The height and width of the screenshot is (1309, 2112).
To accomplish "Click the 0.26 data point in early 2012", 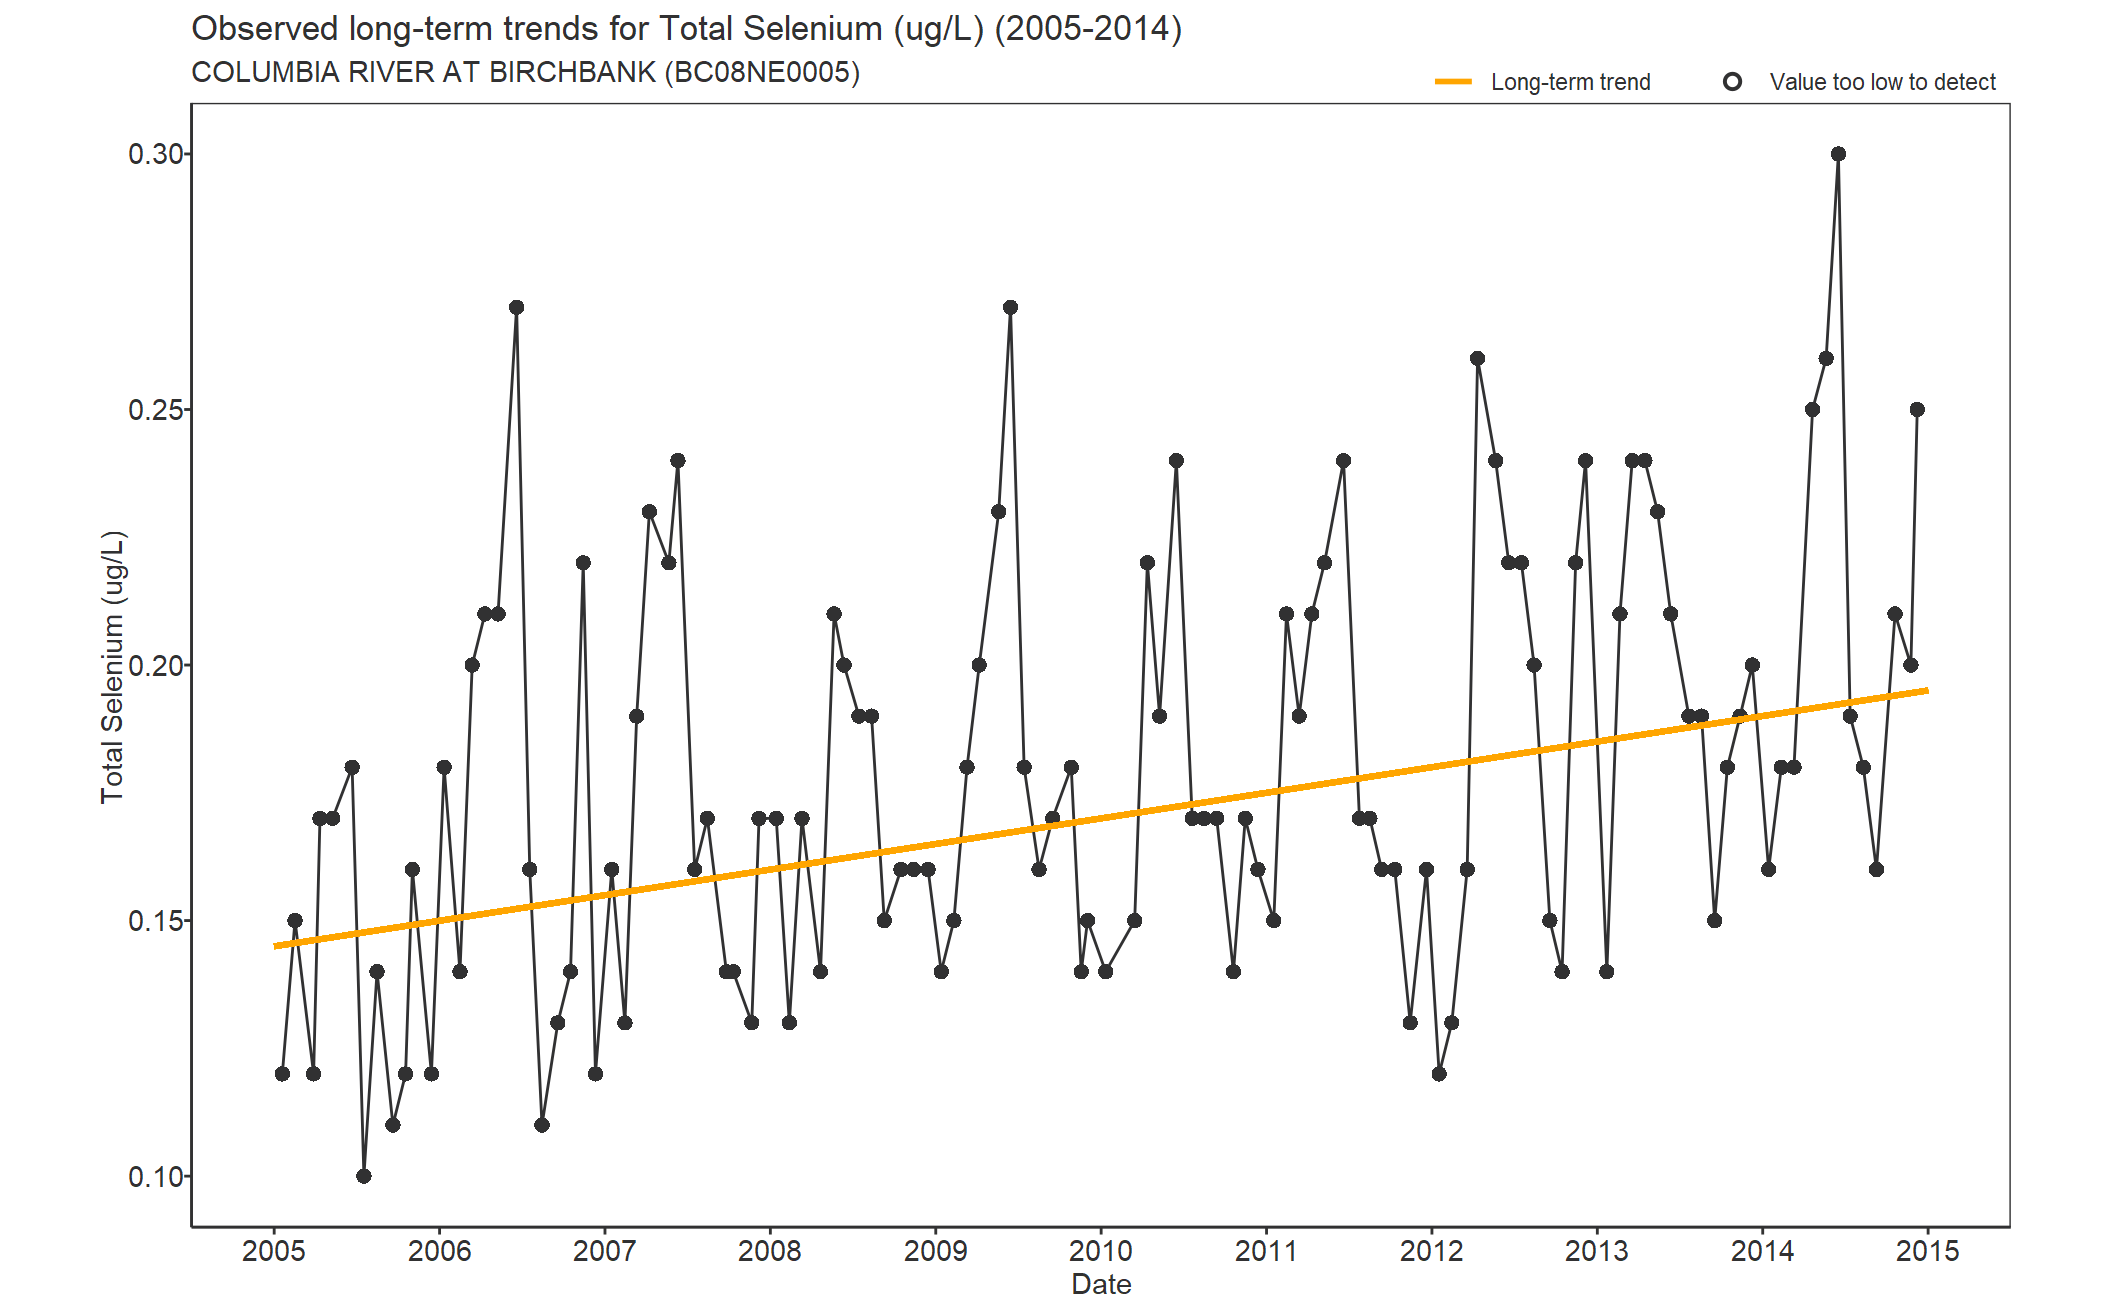I will (1477, 359).
